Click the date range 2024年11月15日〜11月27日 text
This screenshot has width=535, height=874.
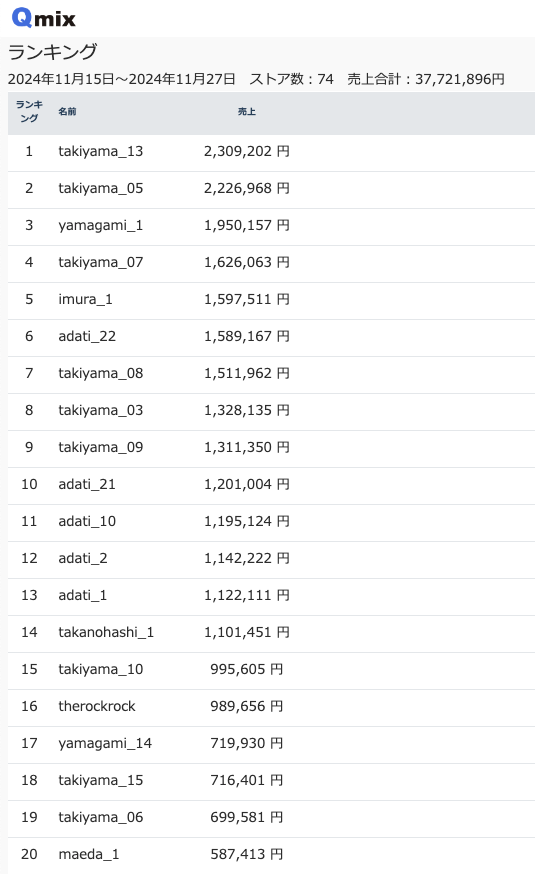point(121,79)
